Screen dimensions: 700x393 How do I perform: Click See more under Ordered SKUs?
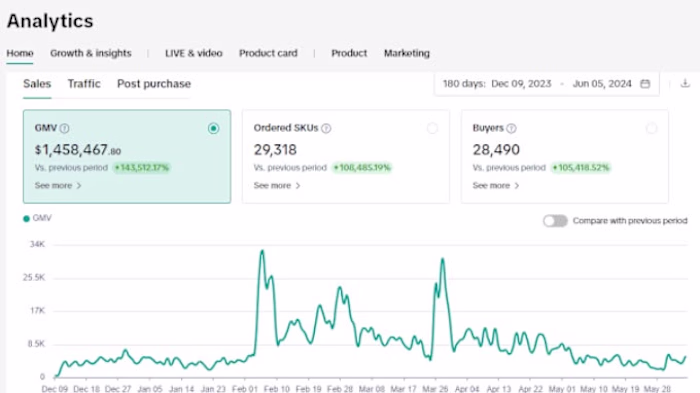(277, 185)
